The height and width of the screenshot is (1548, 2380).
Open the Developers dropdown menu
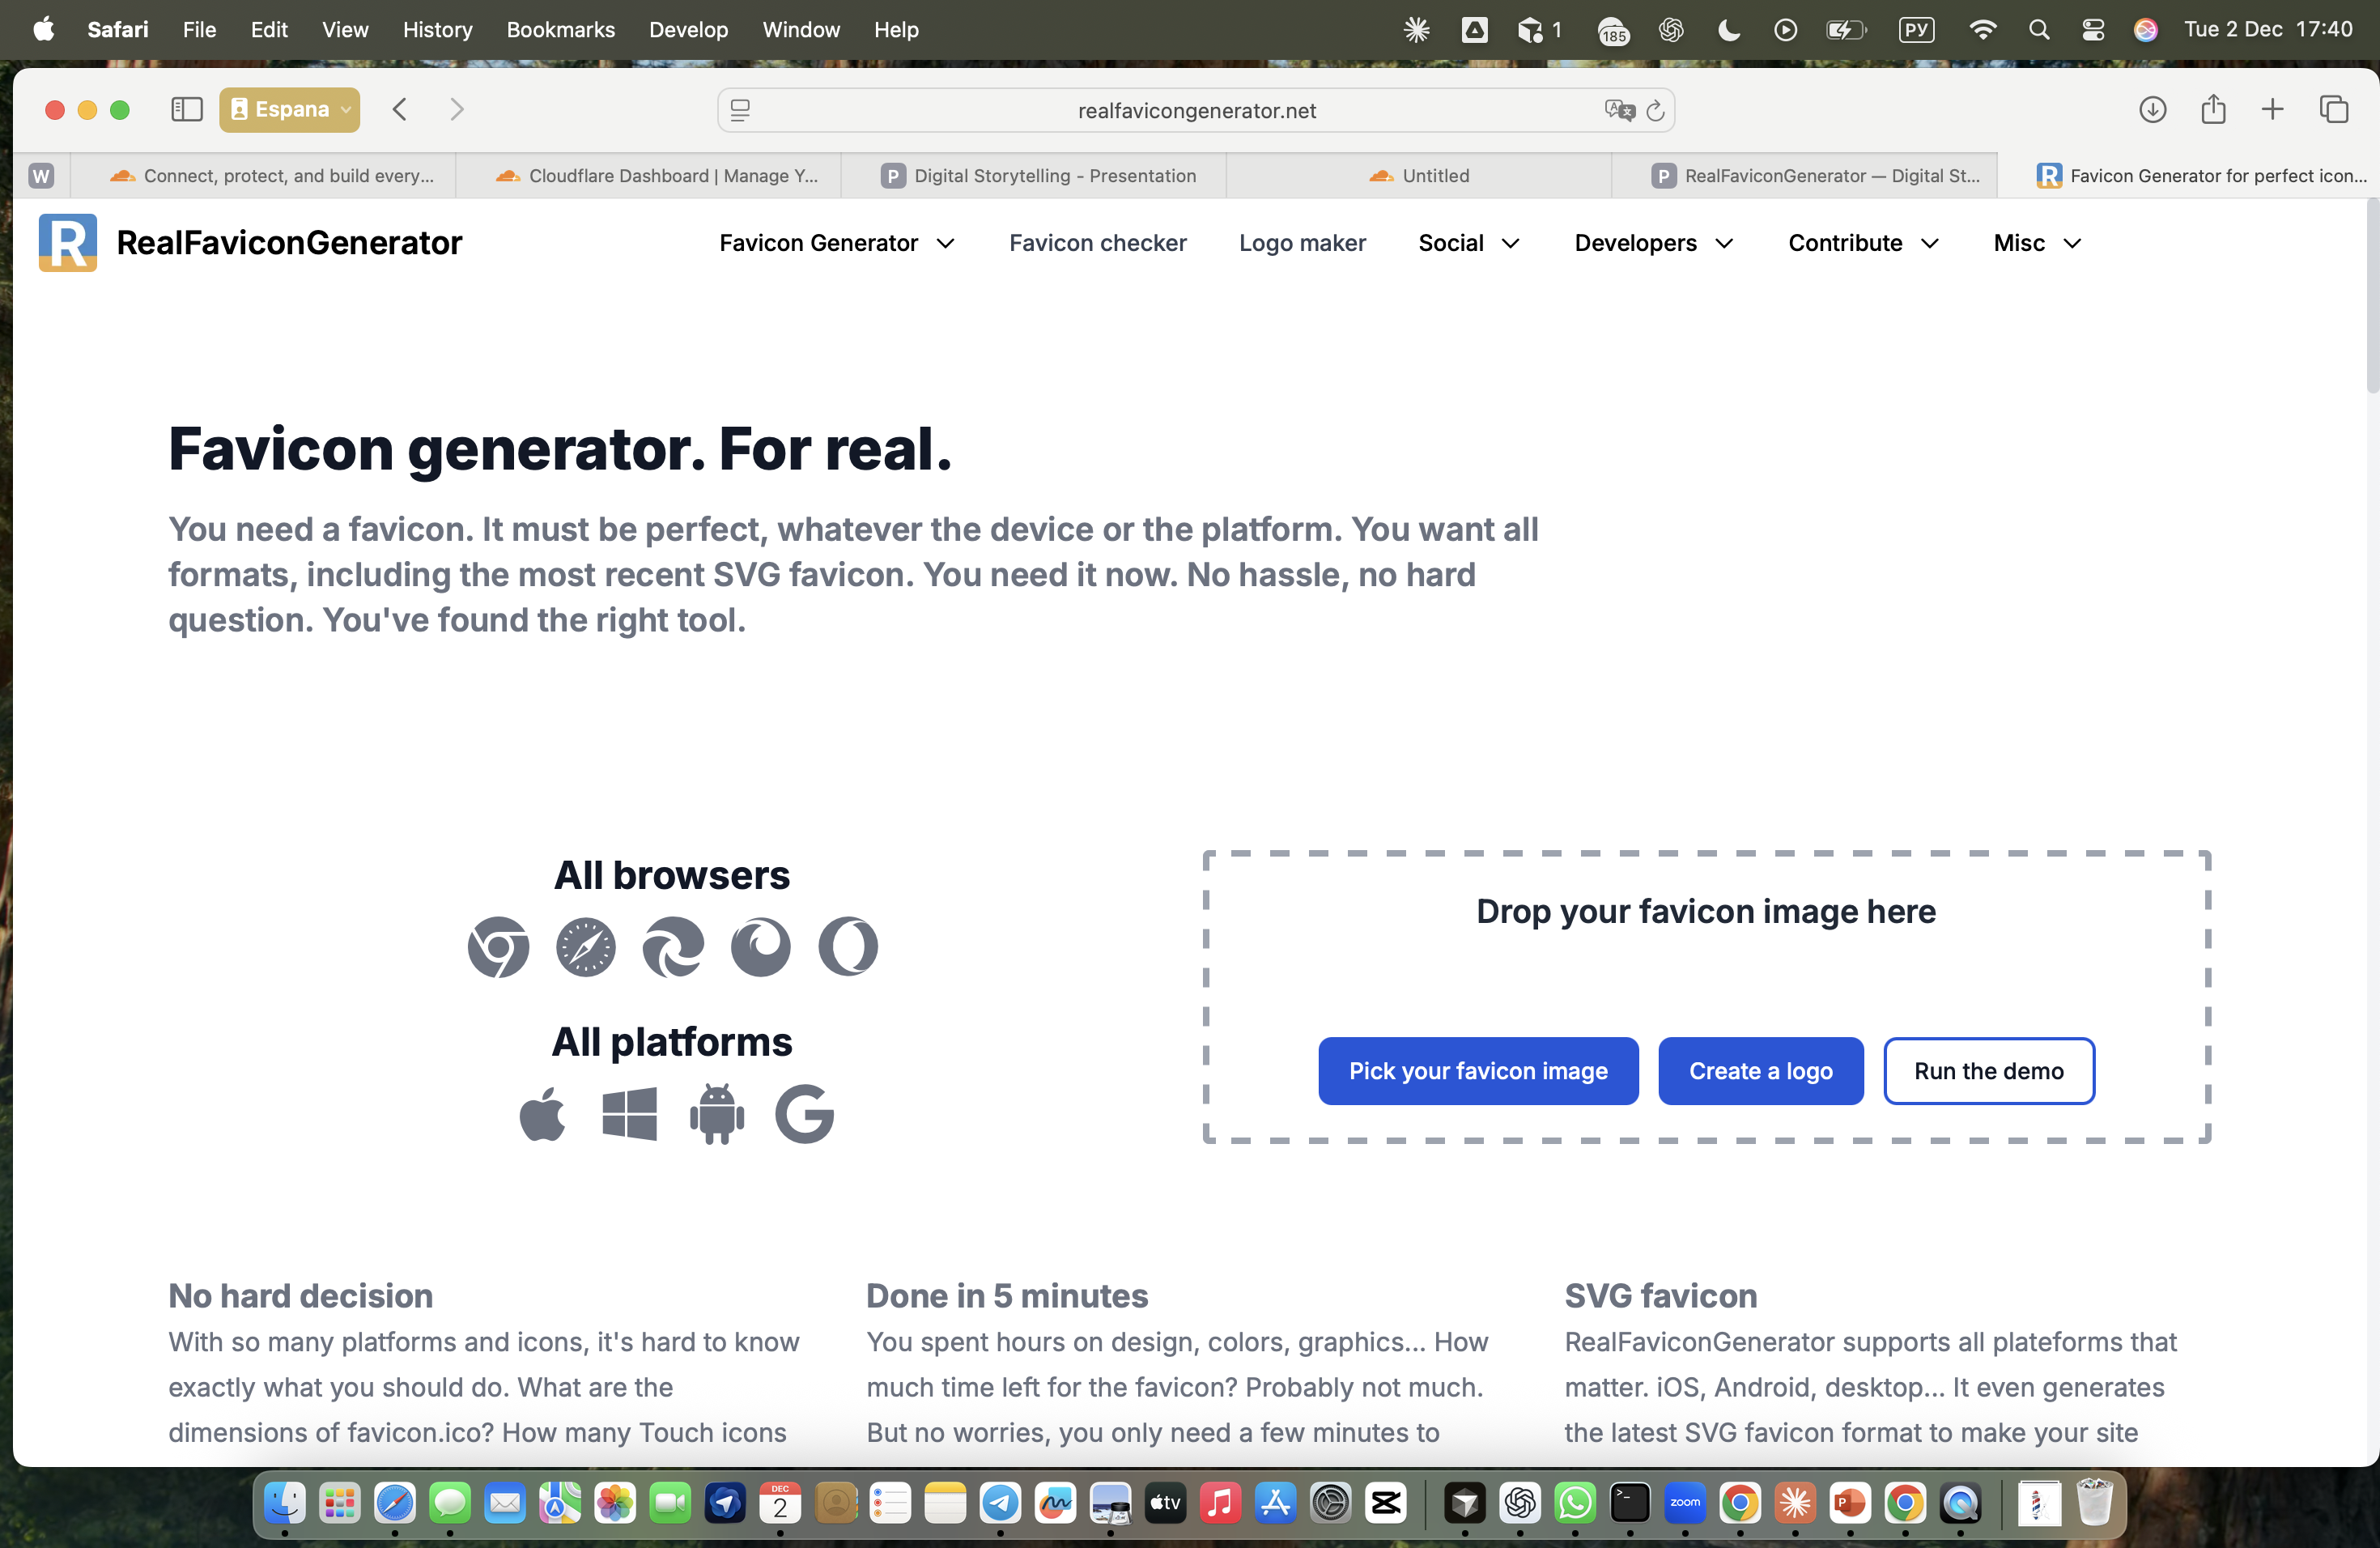[1653, 243]
